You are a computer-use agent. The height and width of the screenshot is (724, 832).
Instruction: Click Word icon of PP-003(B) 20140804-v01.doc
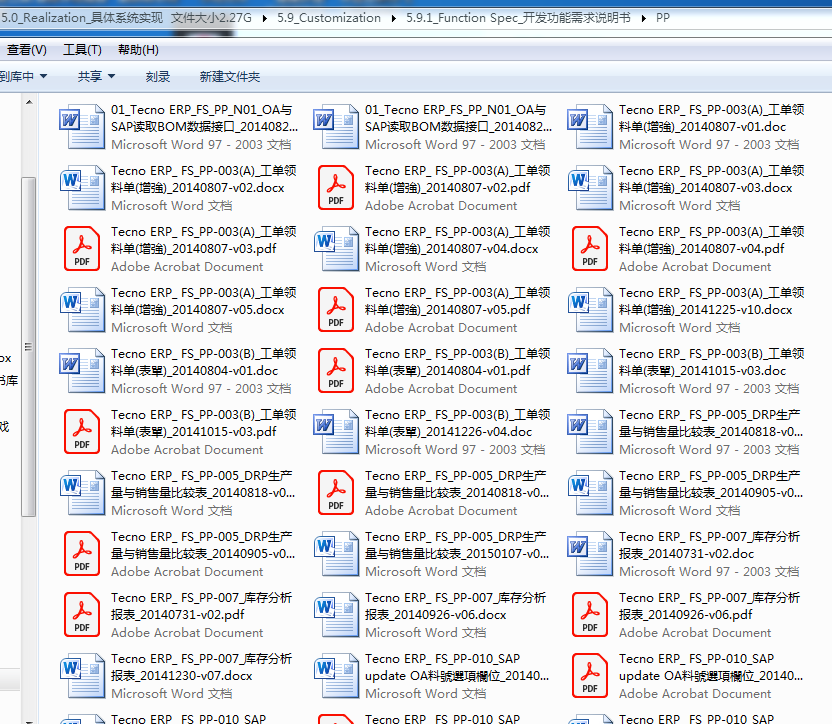click(82, 370)
